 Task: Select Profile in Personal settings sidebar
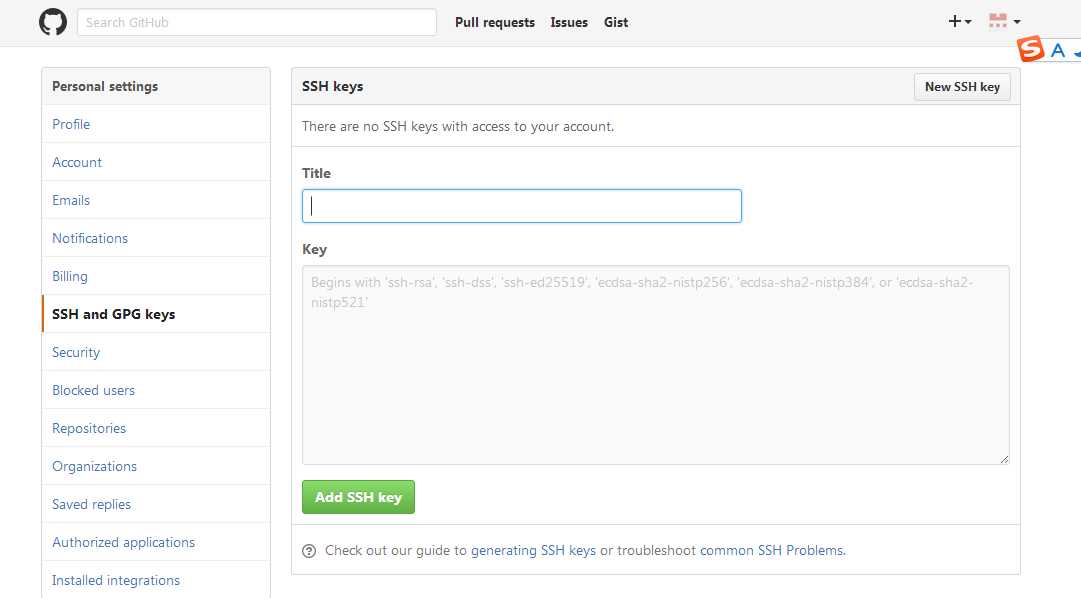(x=71, y=124)
